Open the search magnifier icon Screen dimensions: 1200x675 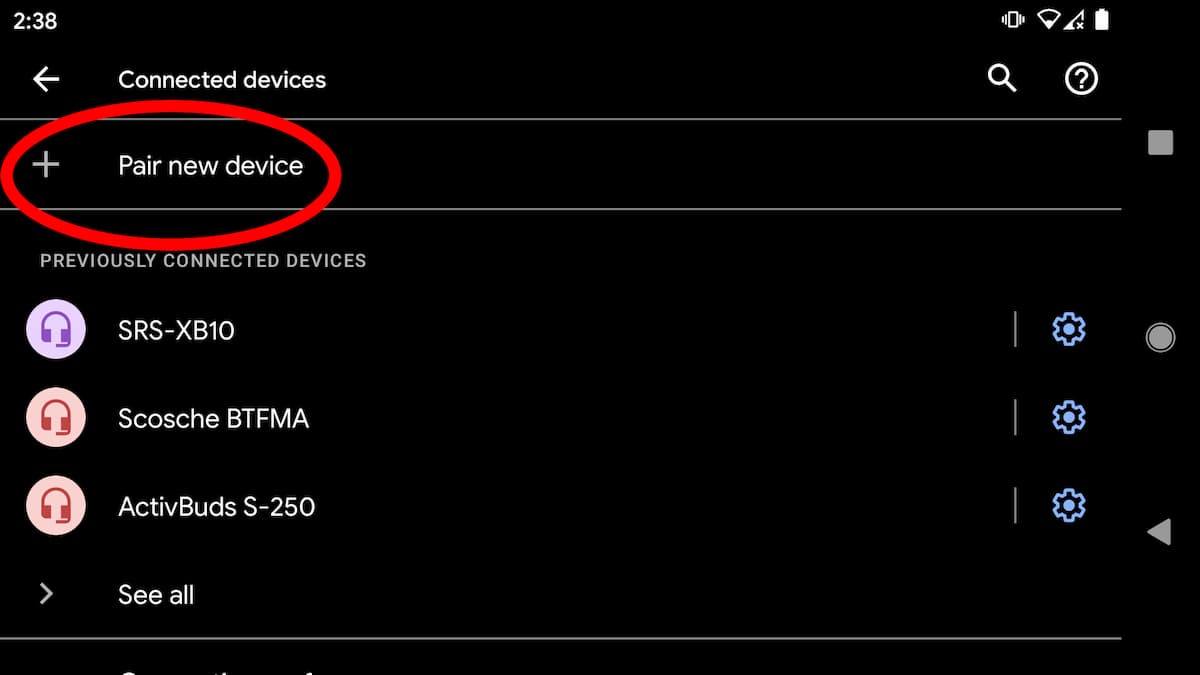[1002, 78]
